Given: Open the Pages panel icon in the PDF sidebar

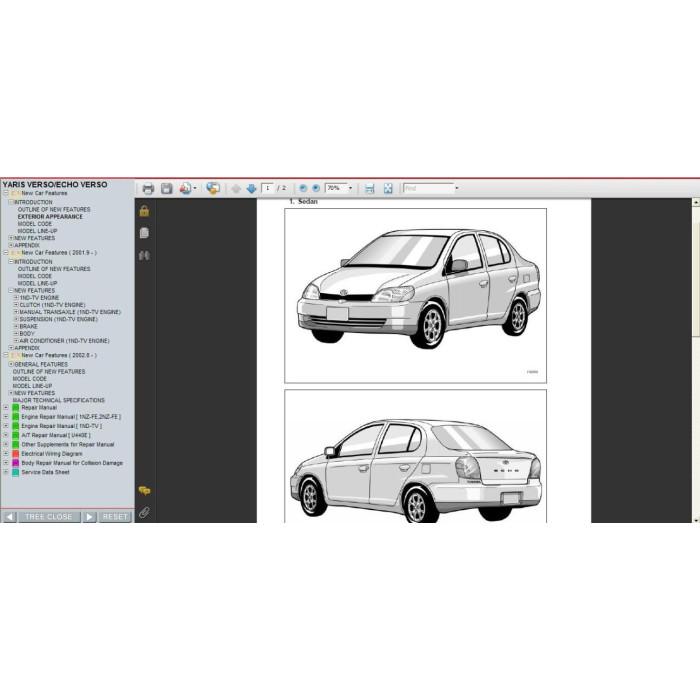Looking at the screenshot, I should (x=144, y=233).
